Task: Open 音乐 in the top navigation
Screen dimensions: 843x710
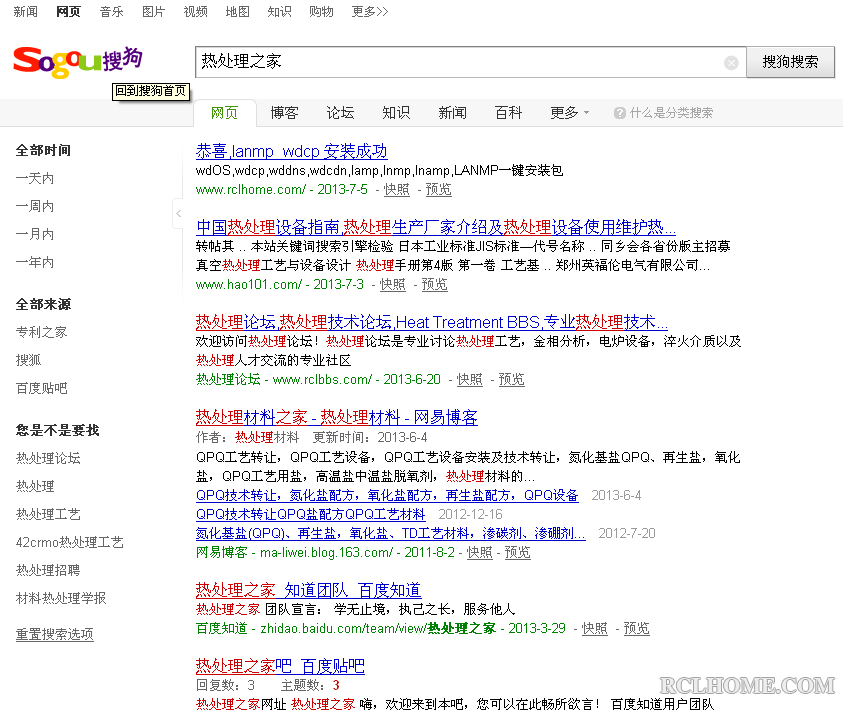Action: pos(111,11)
